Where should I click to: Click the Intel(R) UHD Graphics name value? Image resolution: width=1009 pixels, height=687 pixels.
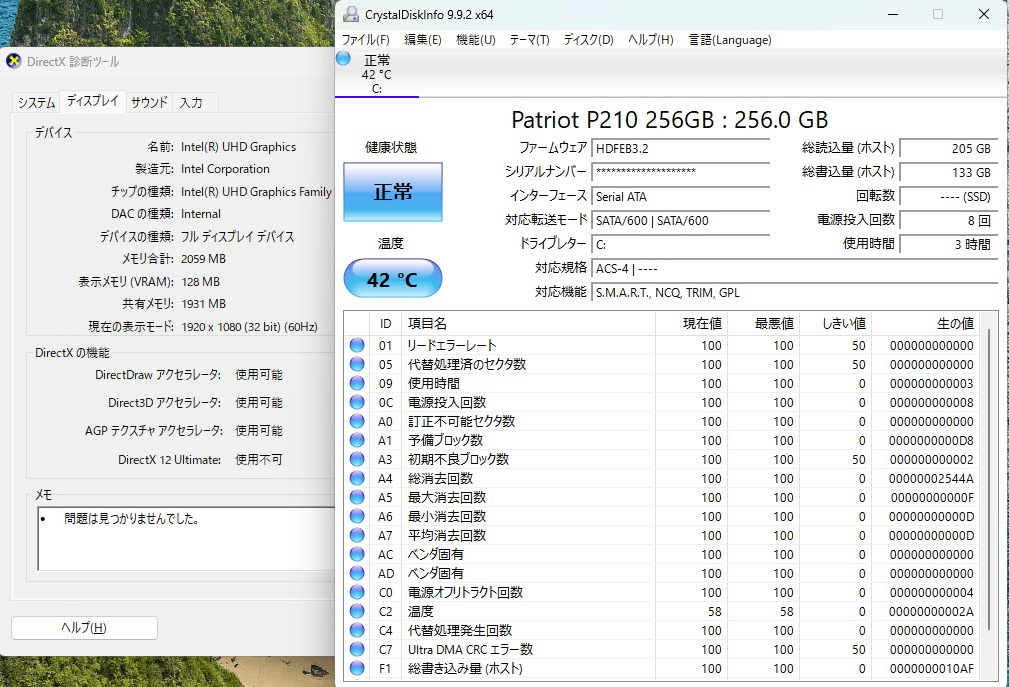[238, 147]
